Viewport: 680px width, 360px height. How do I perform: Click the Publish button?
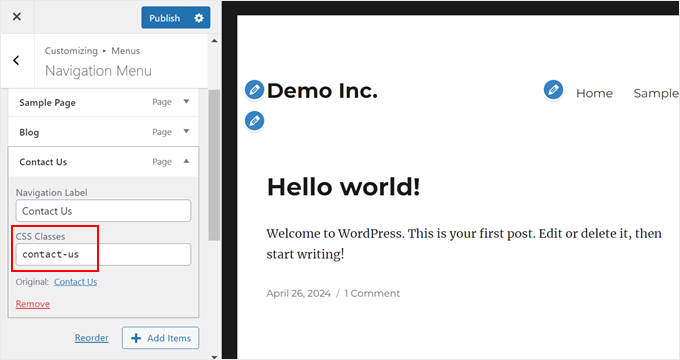pos(165,18)
